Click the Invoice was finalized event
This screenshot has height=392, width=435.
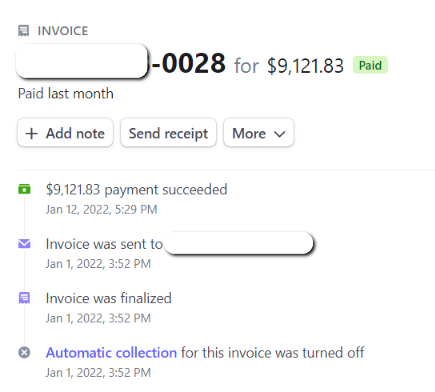(x=109, y=298)
